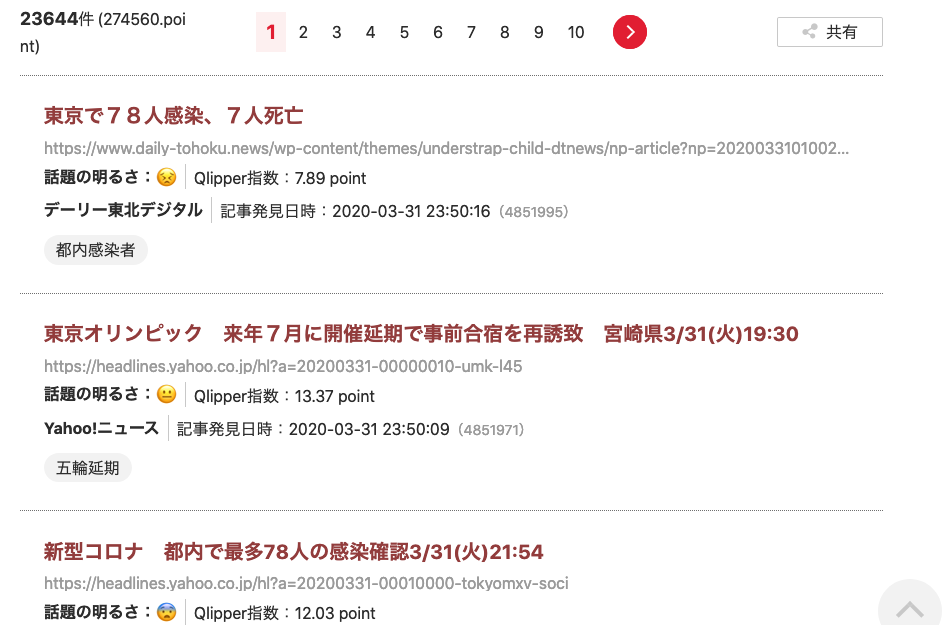The image size is (943, 625).
Task: Click the 共有 share button
Action: tap(829, 32)
